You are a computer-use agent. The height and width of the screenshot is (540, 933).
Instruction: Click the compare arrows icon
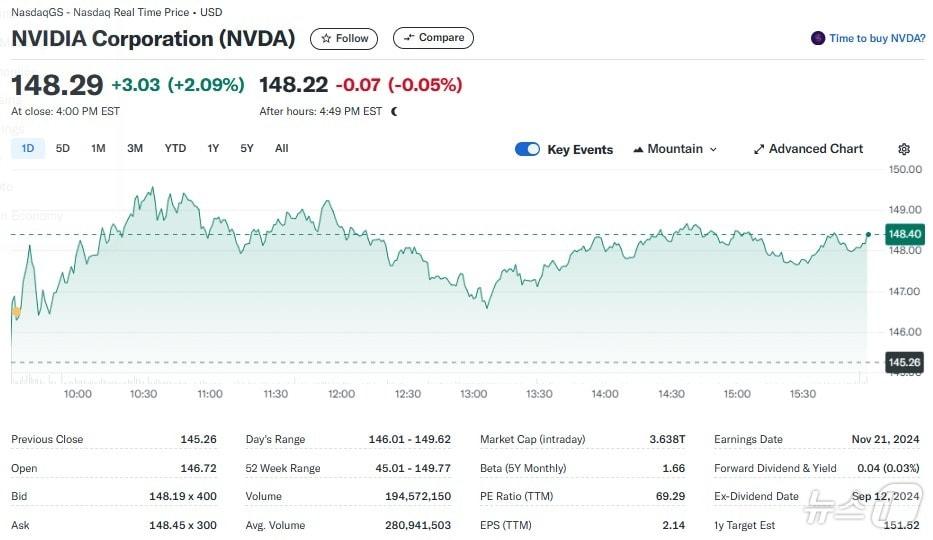click(408, 38)
